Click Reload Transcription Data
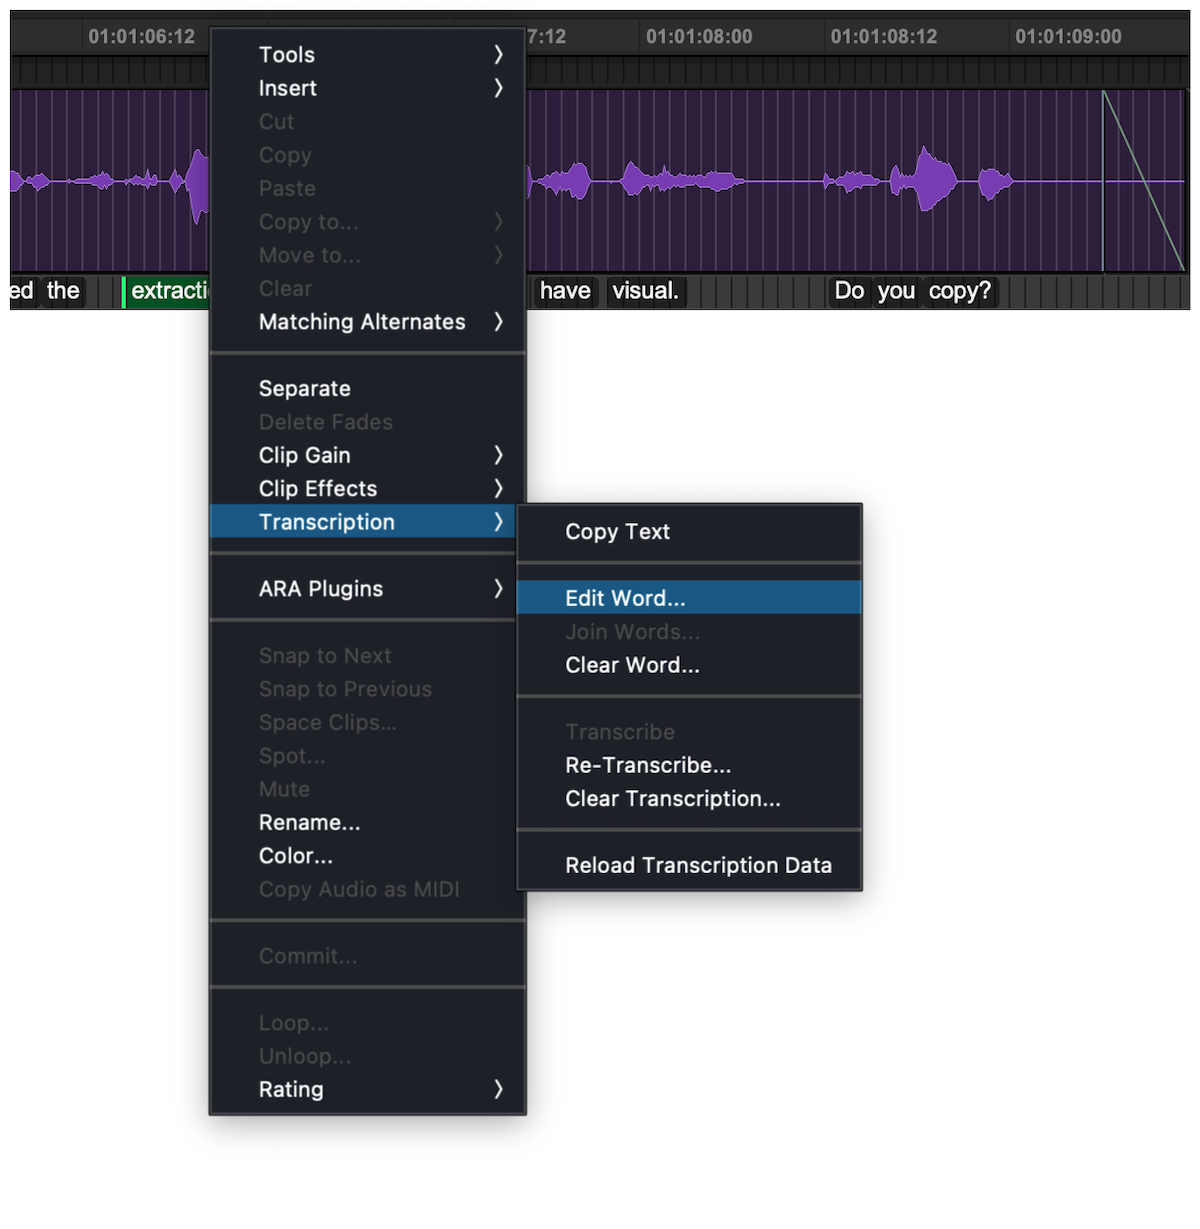The image size is (1200, 1229). [x=698, y=865]
